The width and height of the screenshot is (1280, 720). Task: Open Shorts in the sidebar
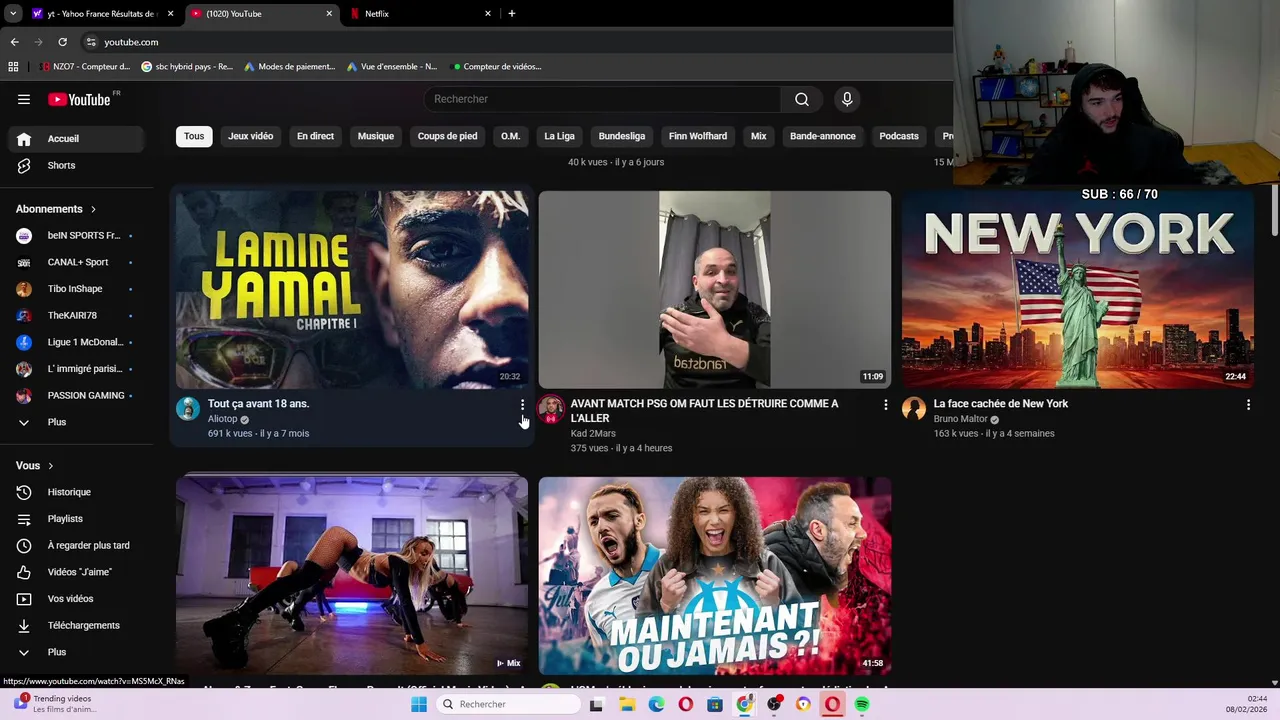point(77,165)
